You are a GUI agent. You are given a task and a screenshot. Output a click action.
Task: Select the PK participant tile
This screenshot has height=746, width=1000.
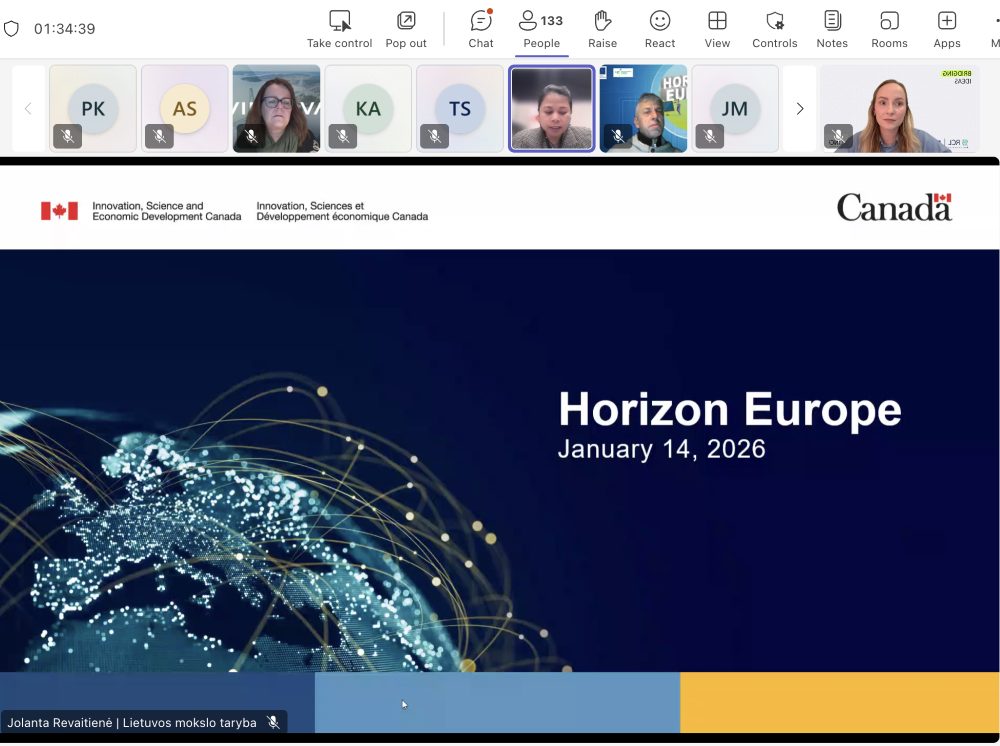coord(93,108)
